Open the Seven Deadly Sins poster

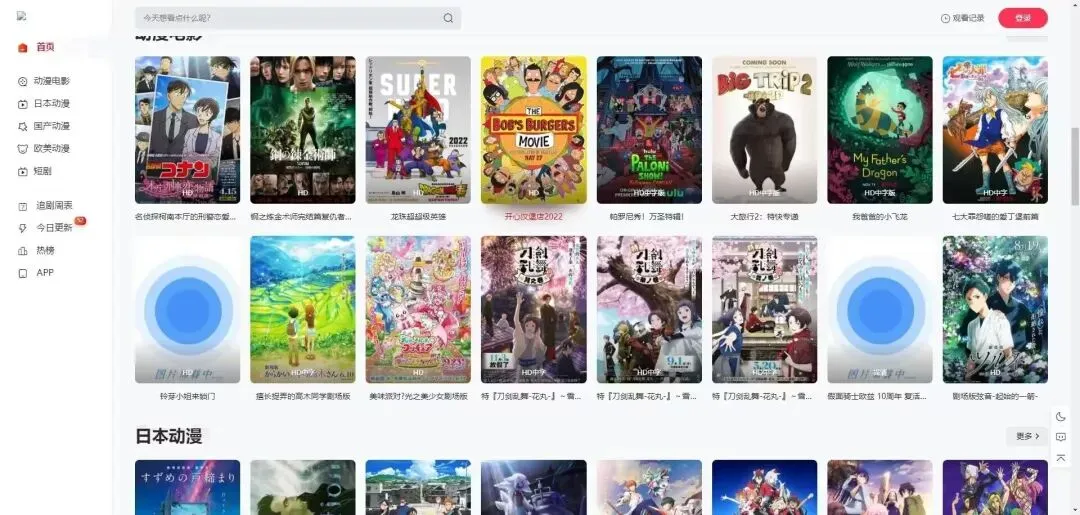[995, 130]
